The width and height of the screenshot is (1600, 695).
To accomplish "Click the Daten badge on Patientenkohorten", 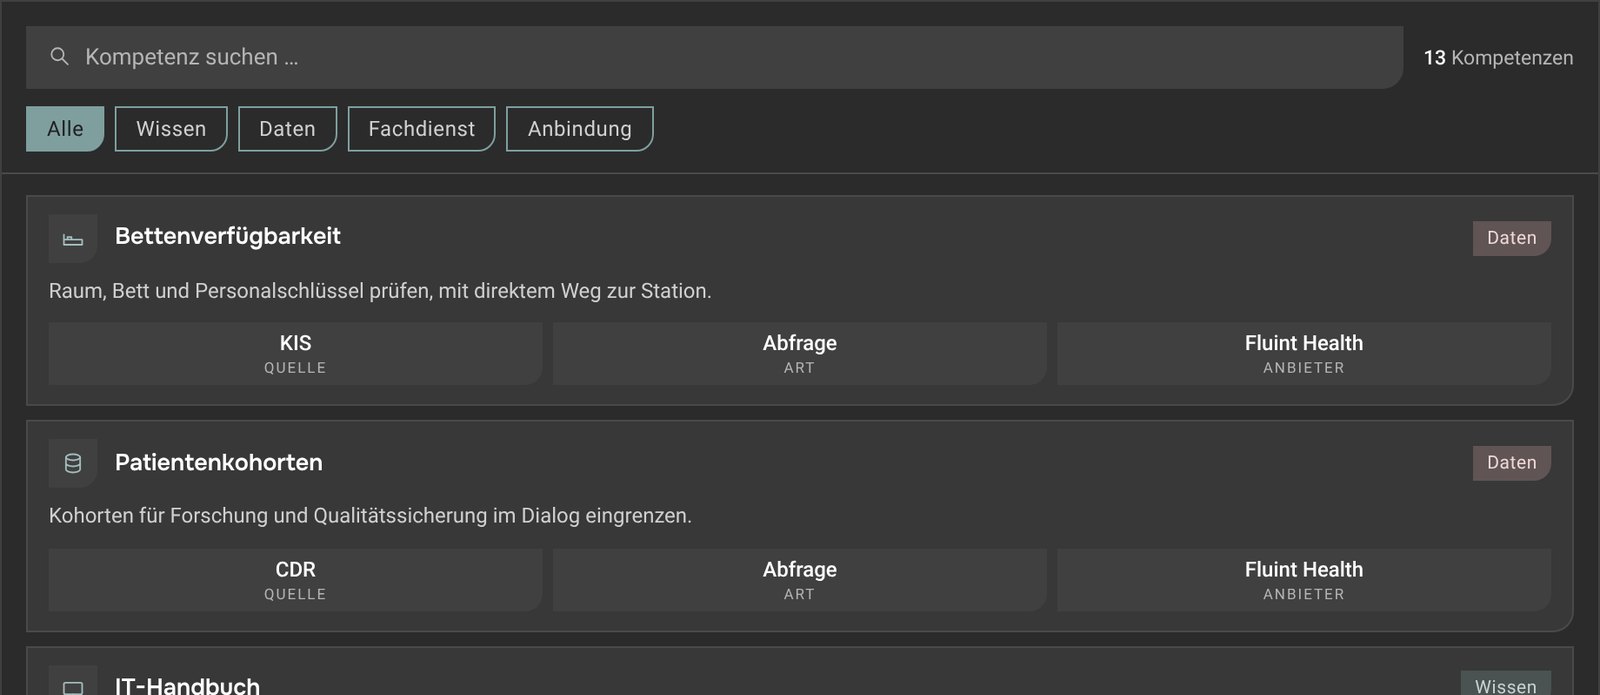I will pyautogui.click(x=1511, y=463).
